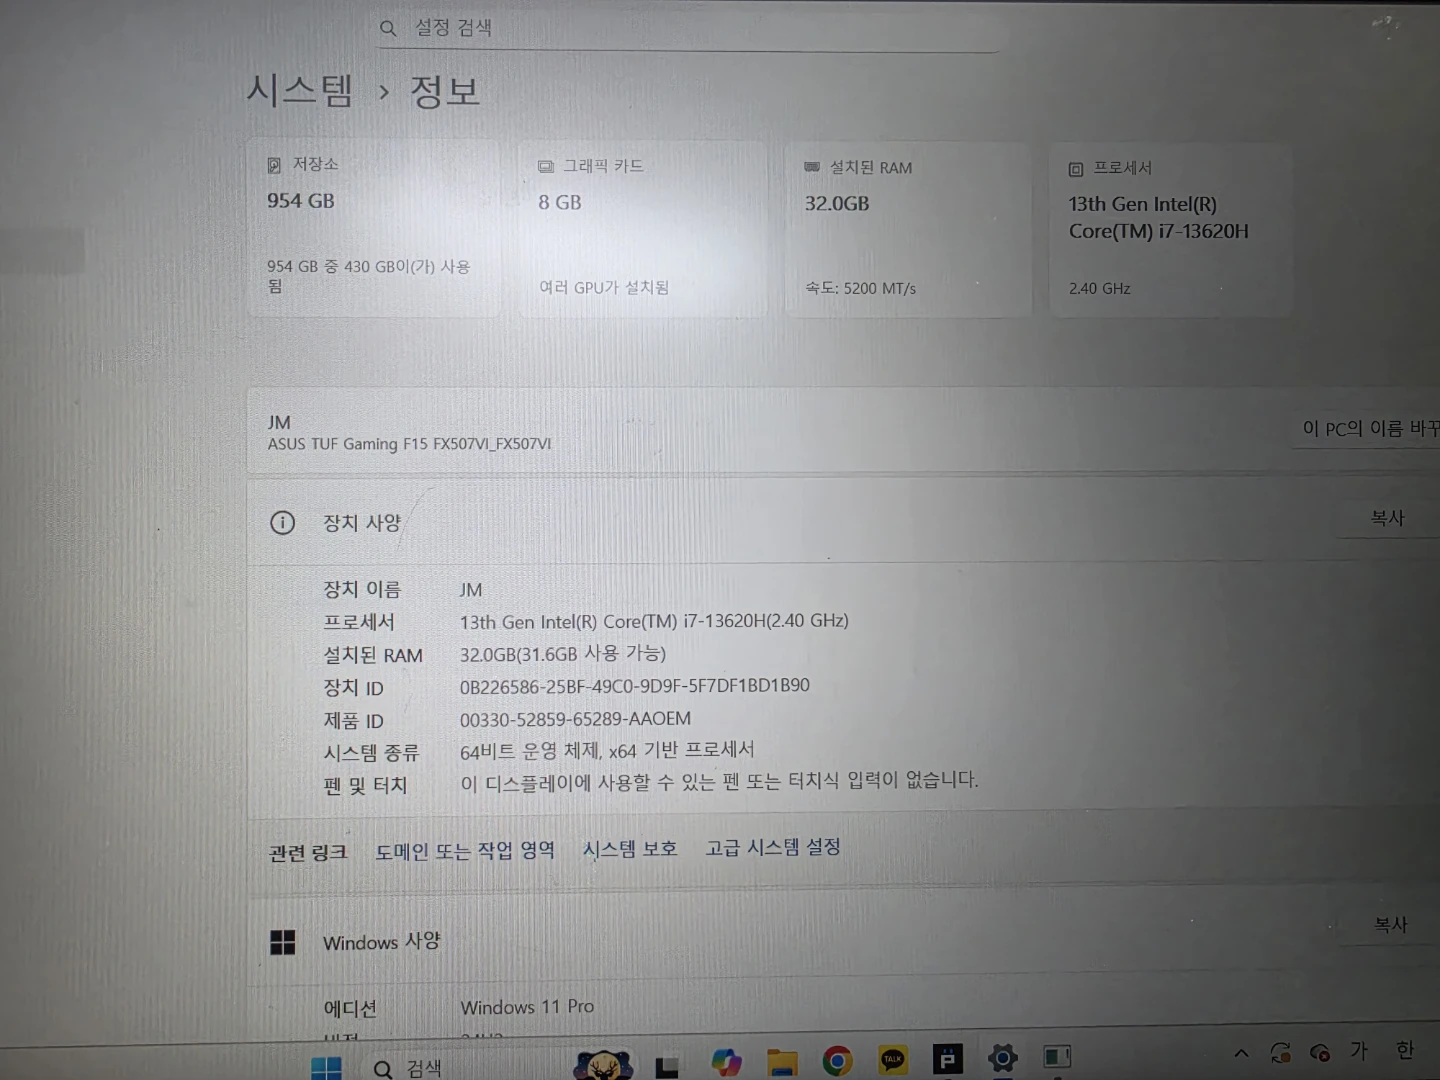The width and height of the screenshot is (1440, 1080).
Task: Open the Windows Start menu
Action: coord(326,1068)
